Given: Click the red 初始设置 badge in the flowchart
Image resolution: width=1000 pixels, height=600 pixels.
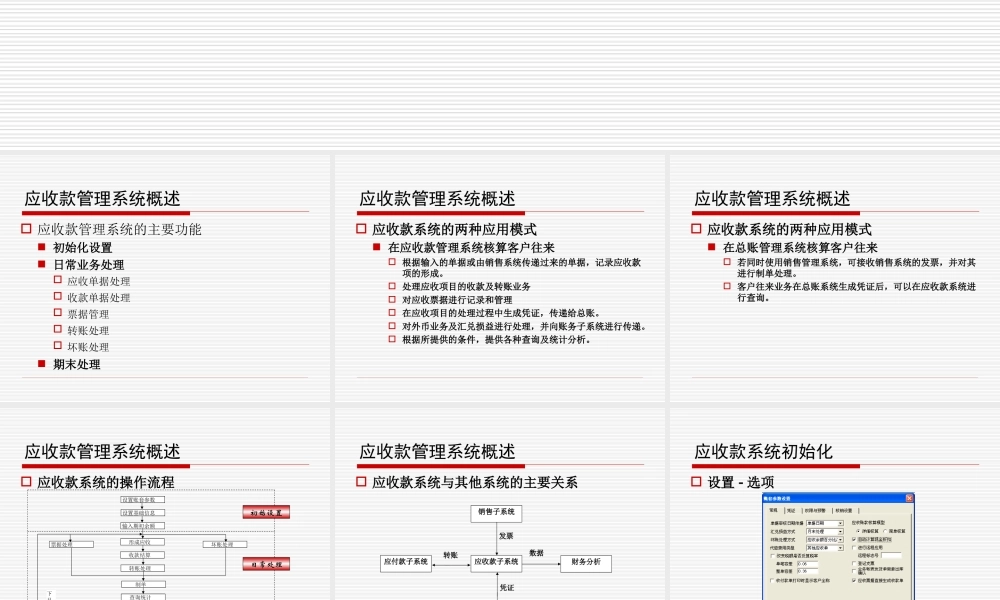Looking at the screenshot, I should tap(265, 510).
